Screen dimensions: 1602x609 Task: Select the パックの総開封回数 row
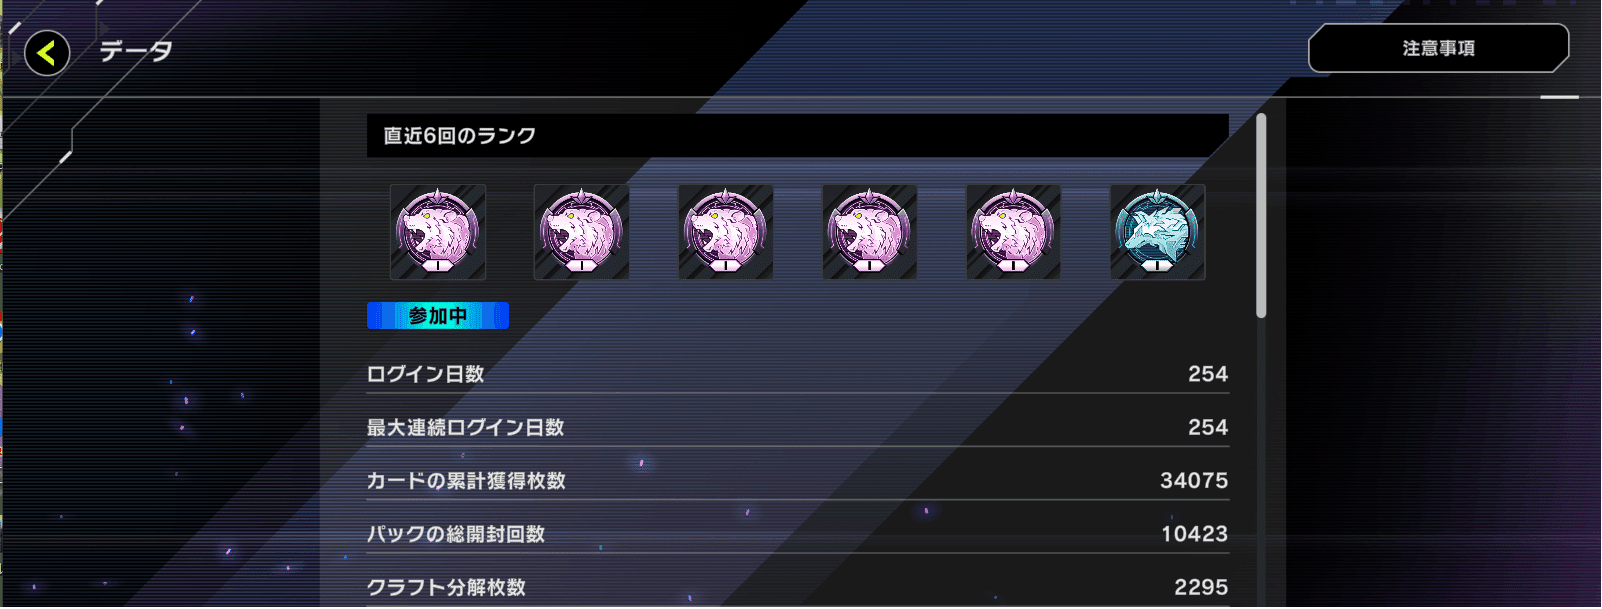click(x=798, y=534)
